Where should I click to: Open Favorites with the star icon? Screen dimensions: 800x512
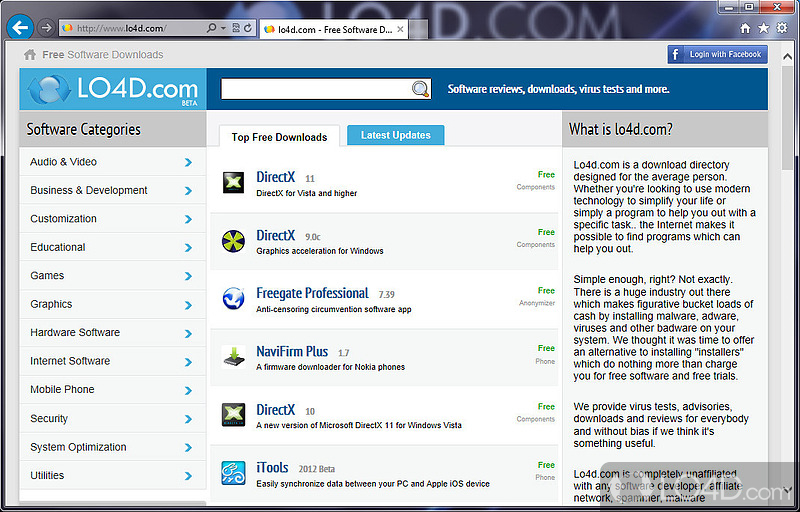tap(763, 28)
